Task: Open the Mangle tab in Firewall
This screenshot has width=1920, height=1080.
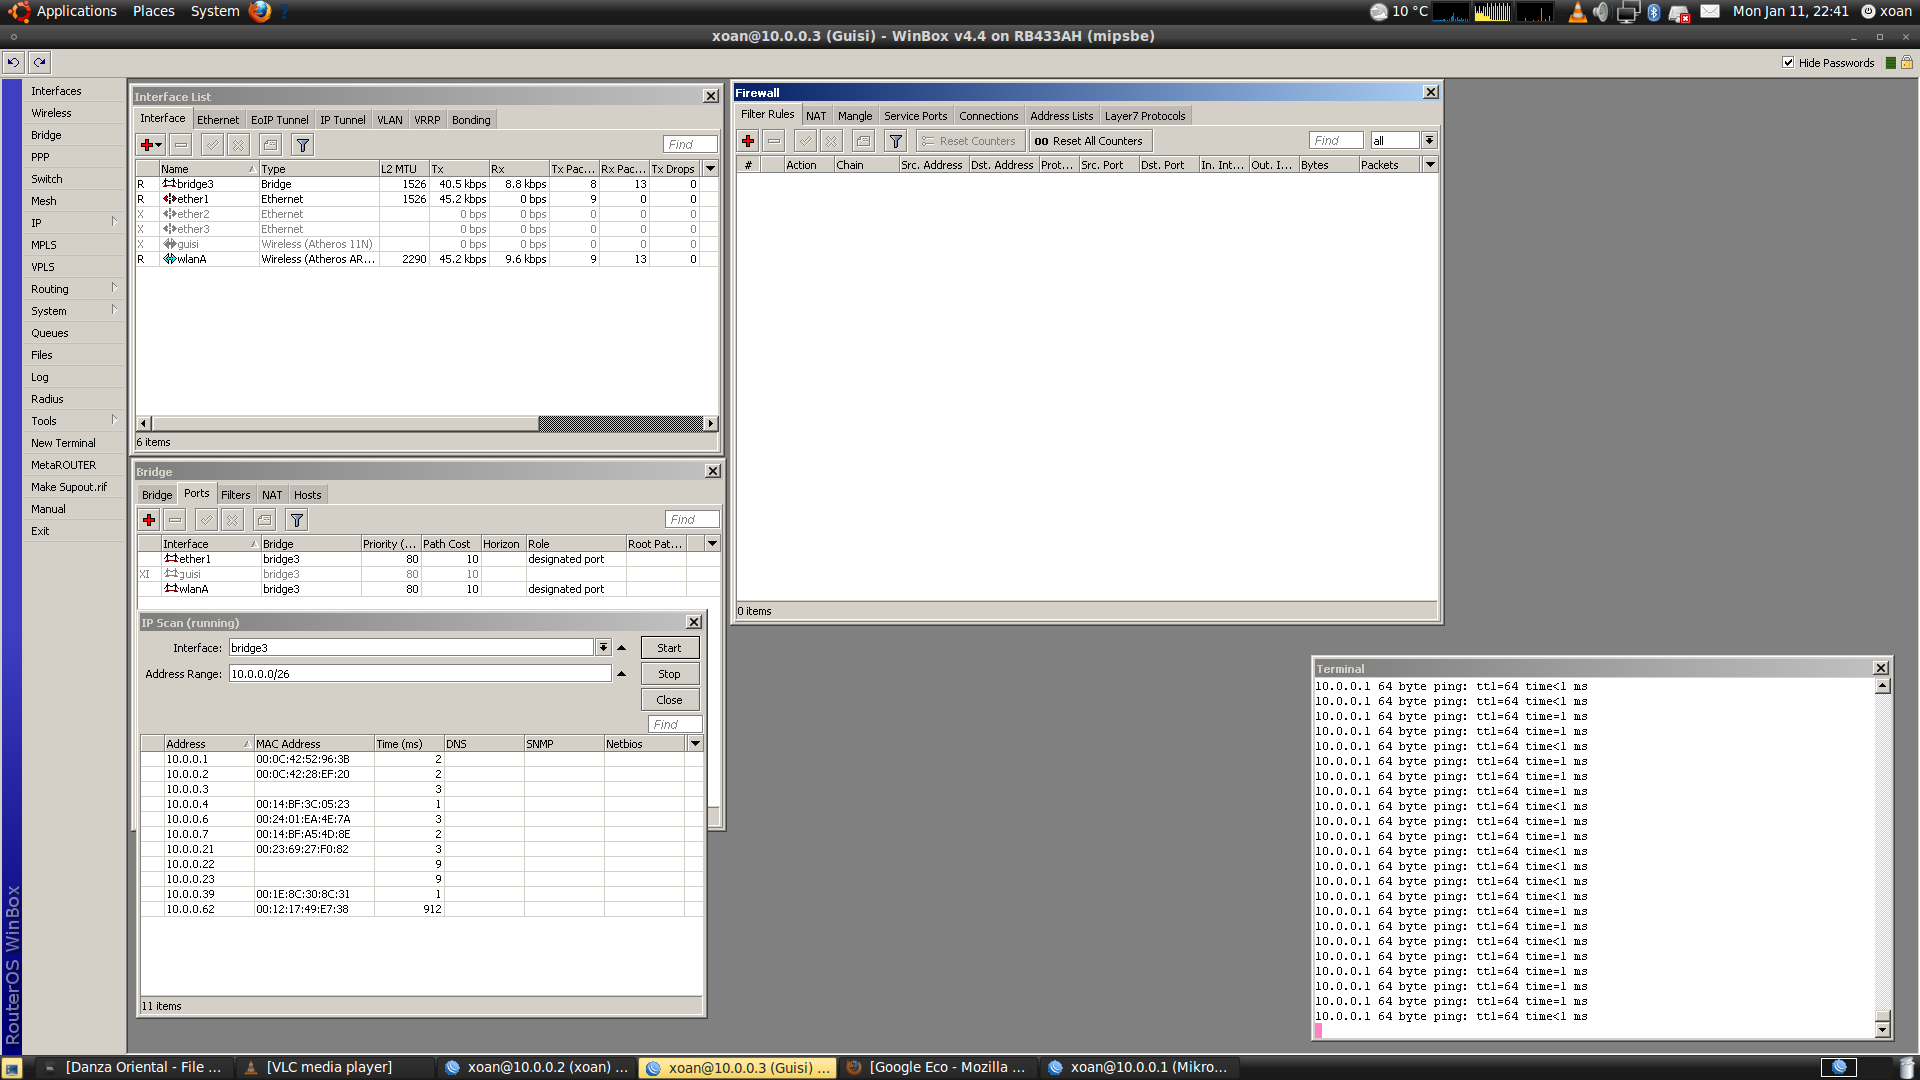Action: click(855, 116)
